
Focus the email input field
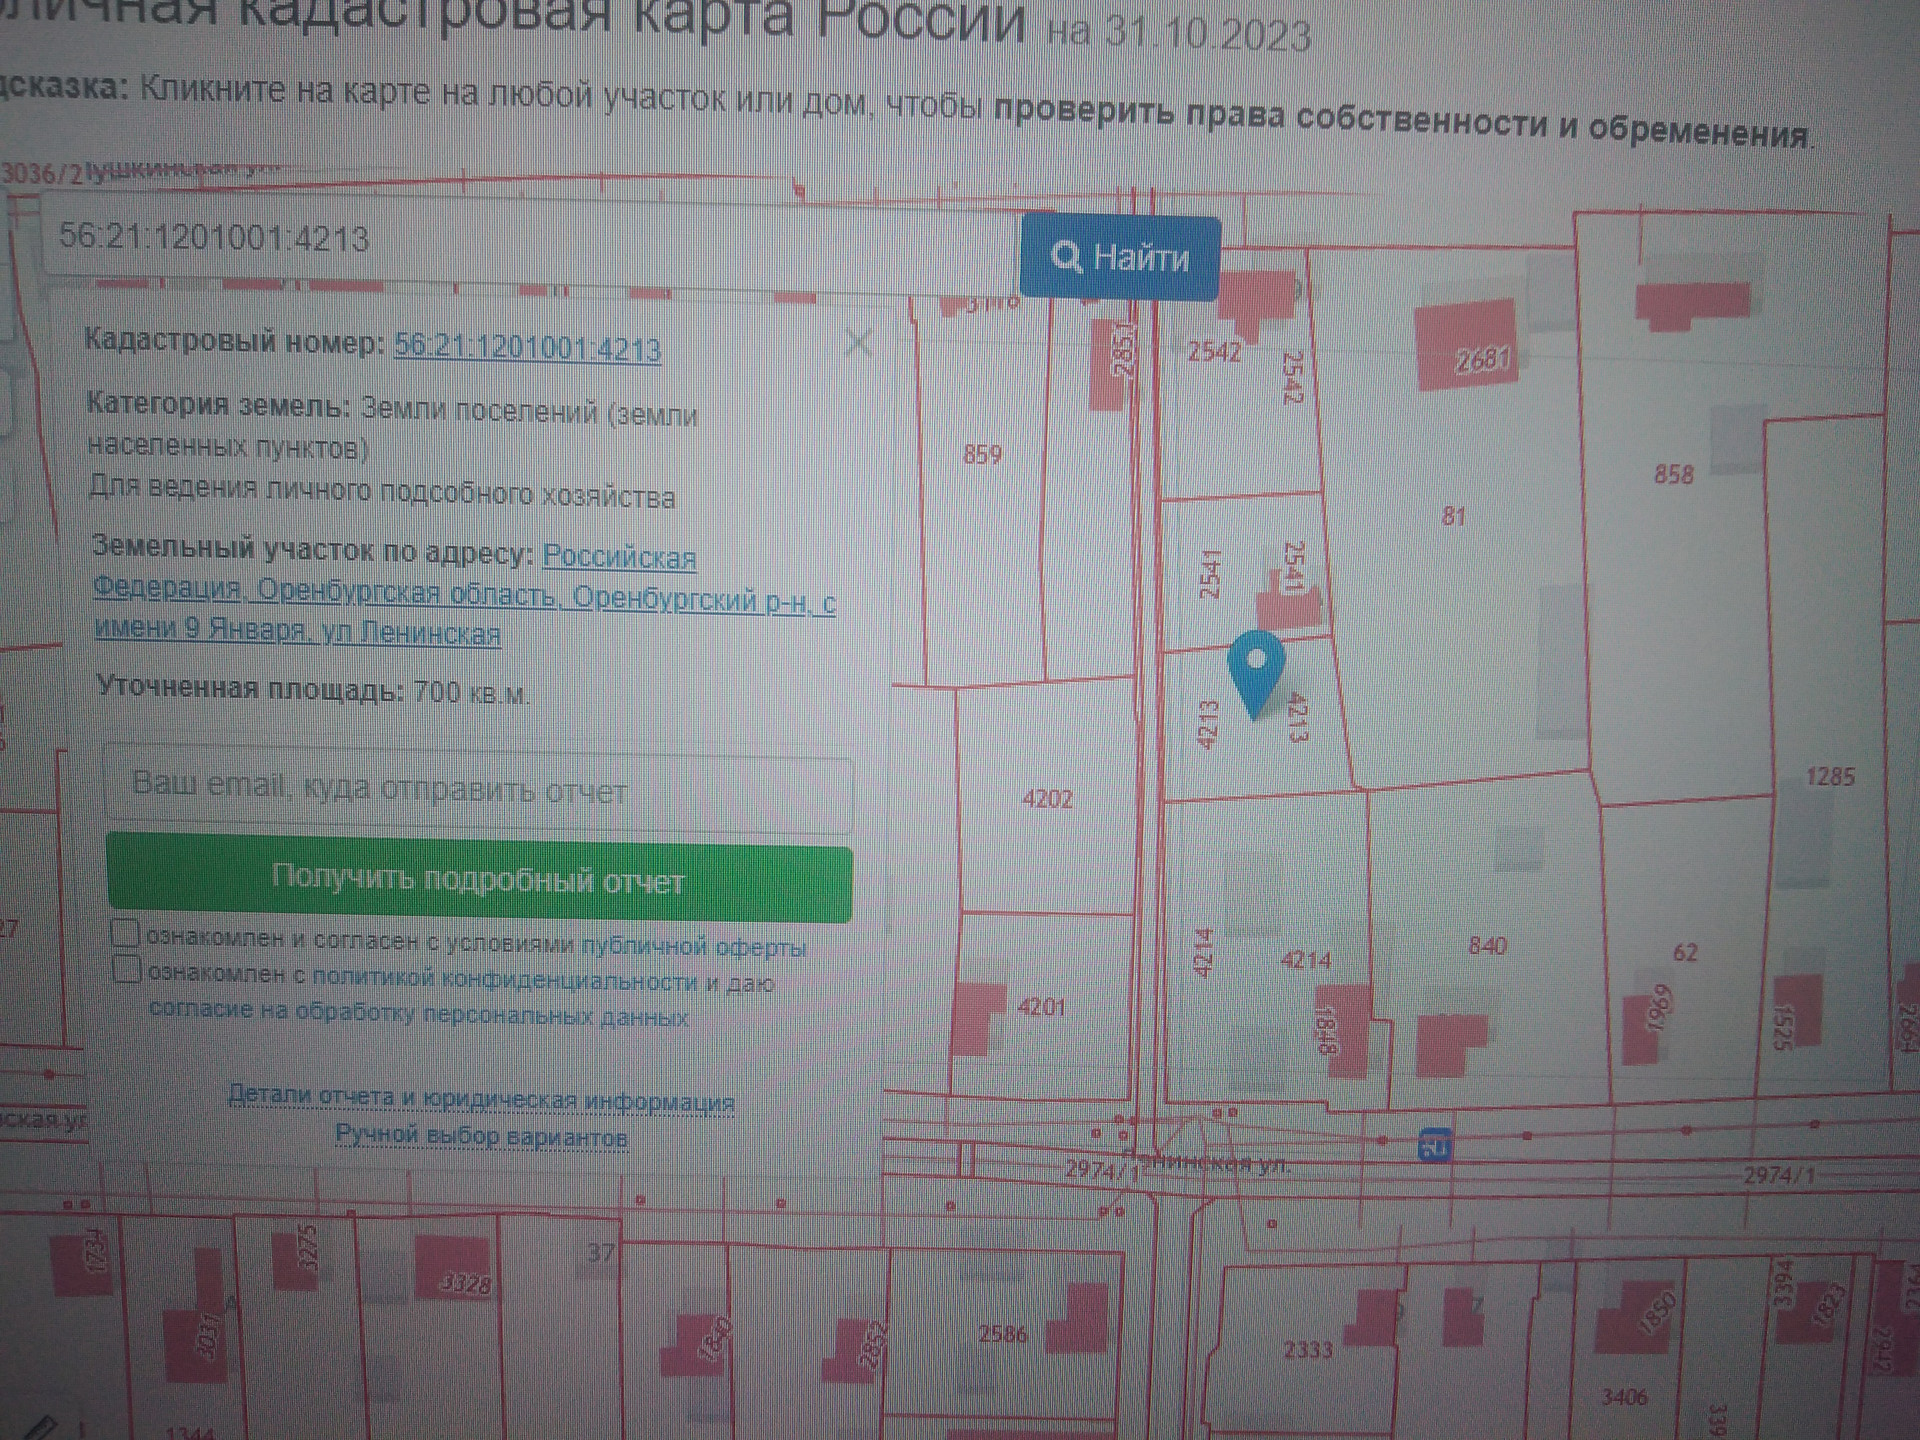(x=478, y=789)
